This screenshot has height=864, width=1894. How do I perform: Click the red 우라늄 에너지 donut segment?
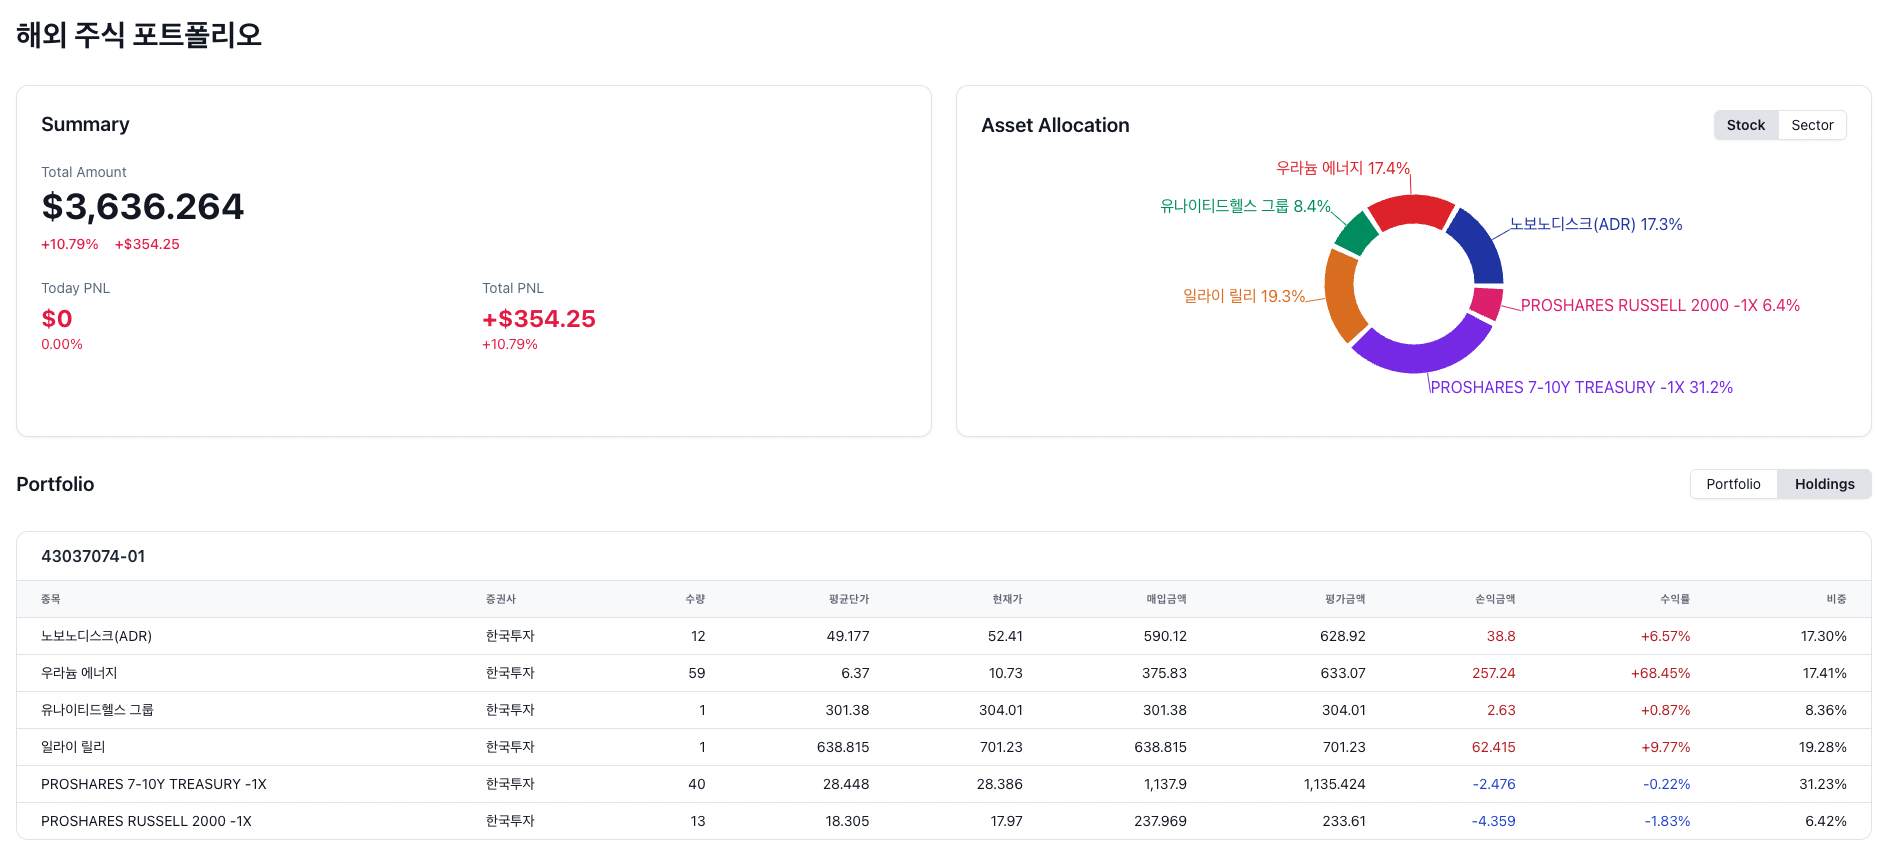click(1410, 210)
